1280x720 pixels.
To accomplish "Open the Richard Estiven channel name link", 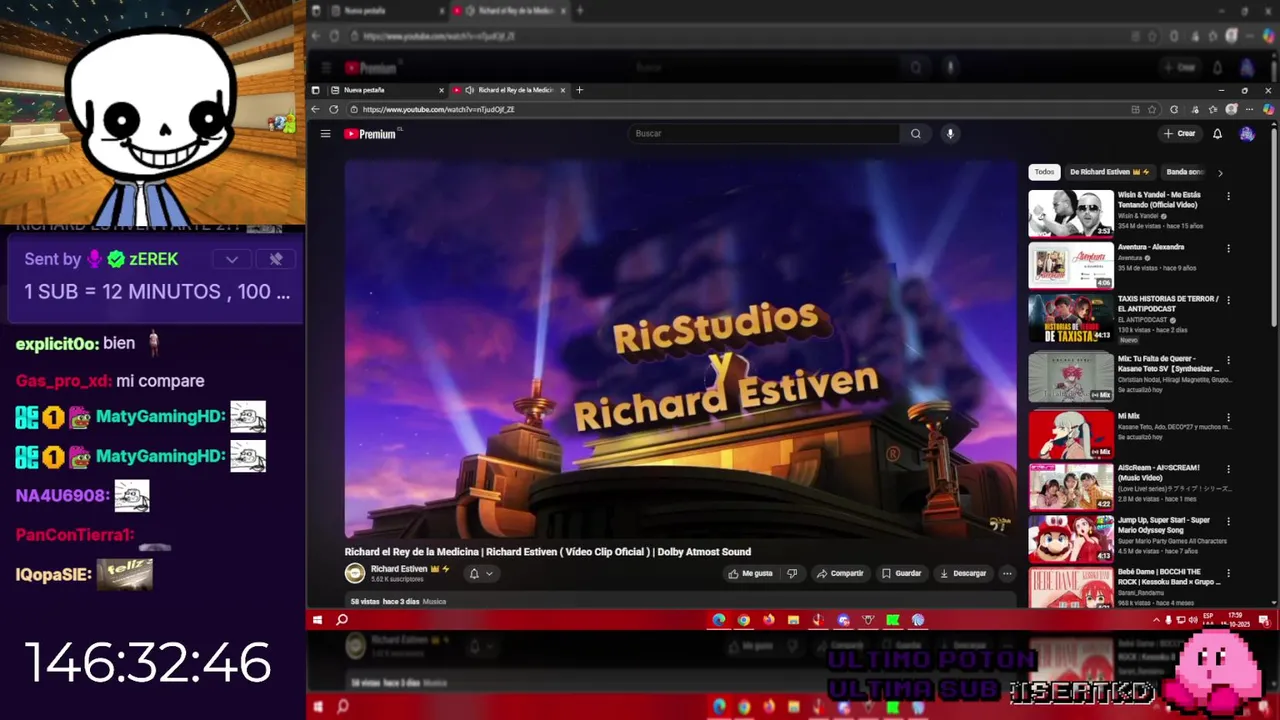I will tap(399, 569).
